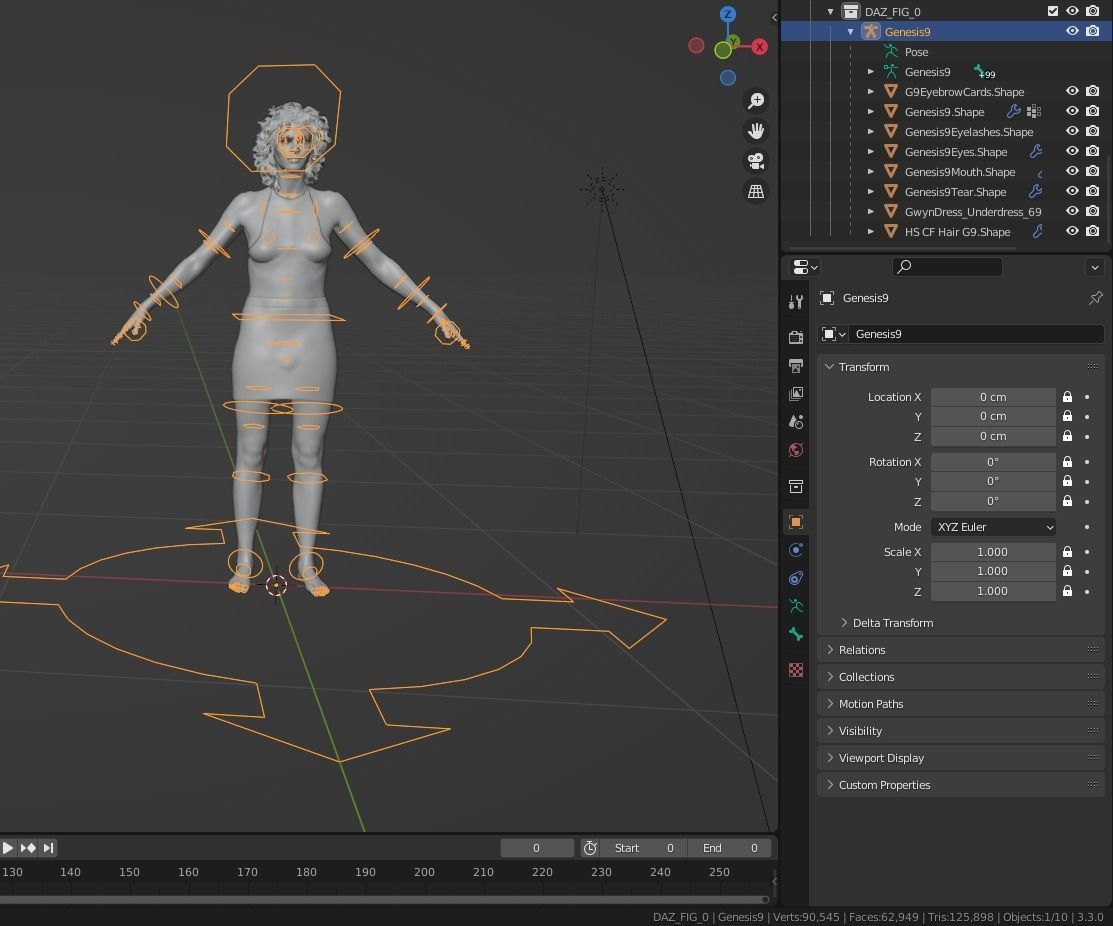Viewport: 1113px width, 926px height.
Task: Click the green Y axis gizmo
Action: click(x=723, y=50)
